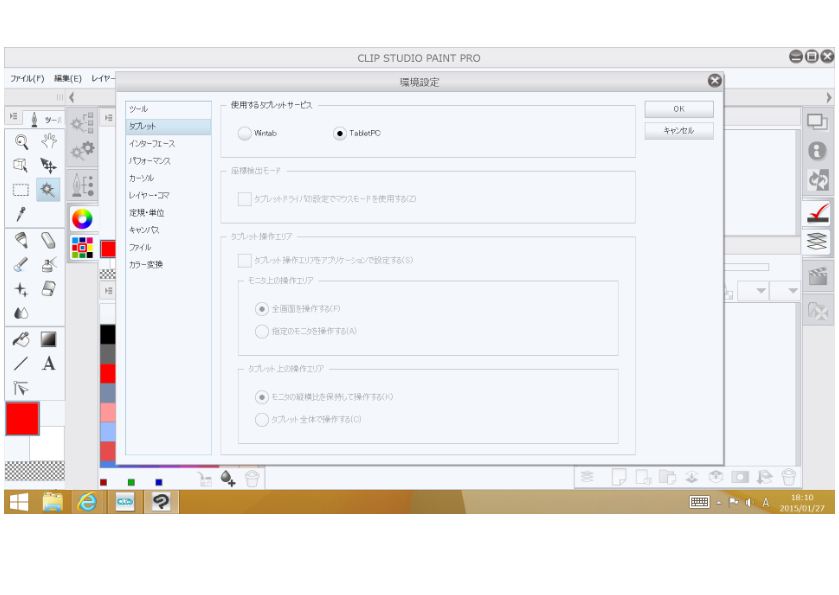Click the Animation clapperboard panel icon
The height and width of the screenshot is (595, 839).
click(818, 276)
